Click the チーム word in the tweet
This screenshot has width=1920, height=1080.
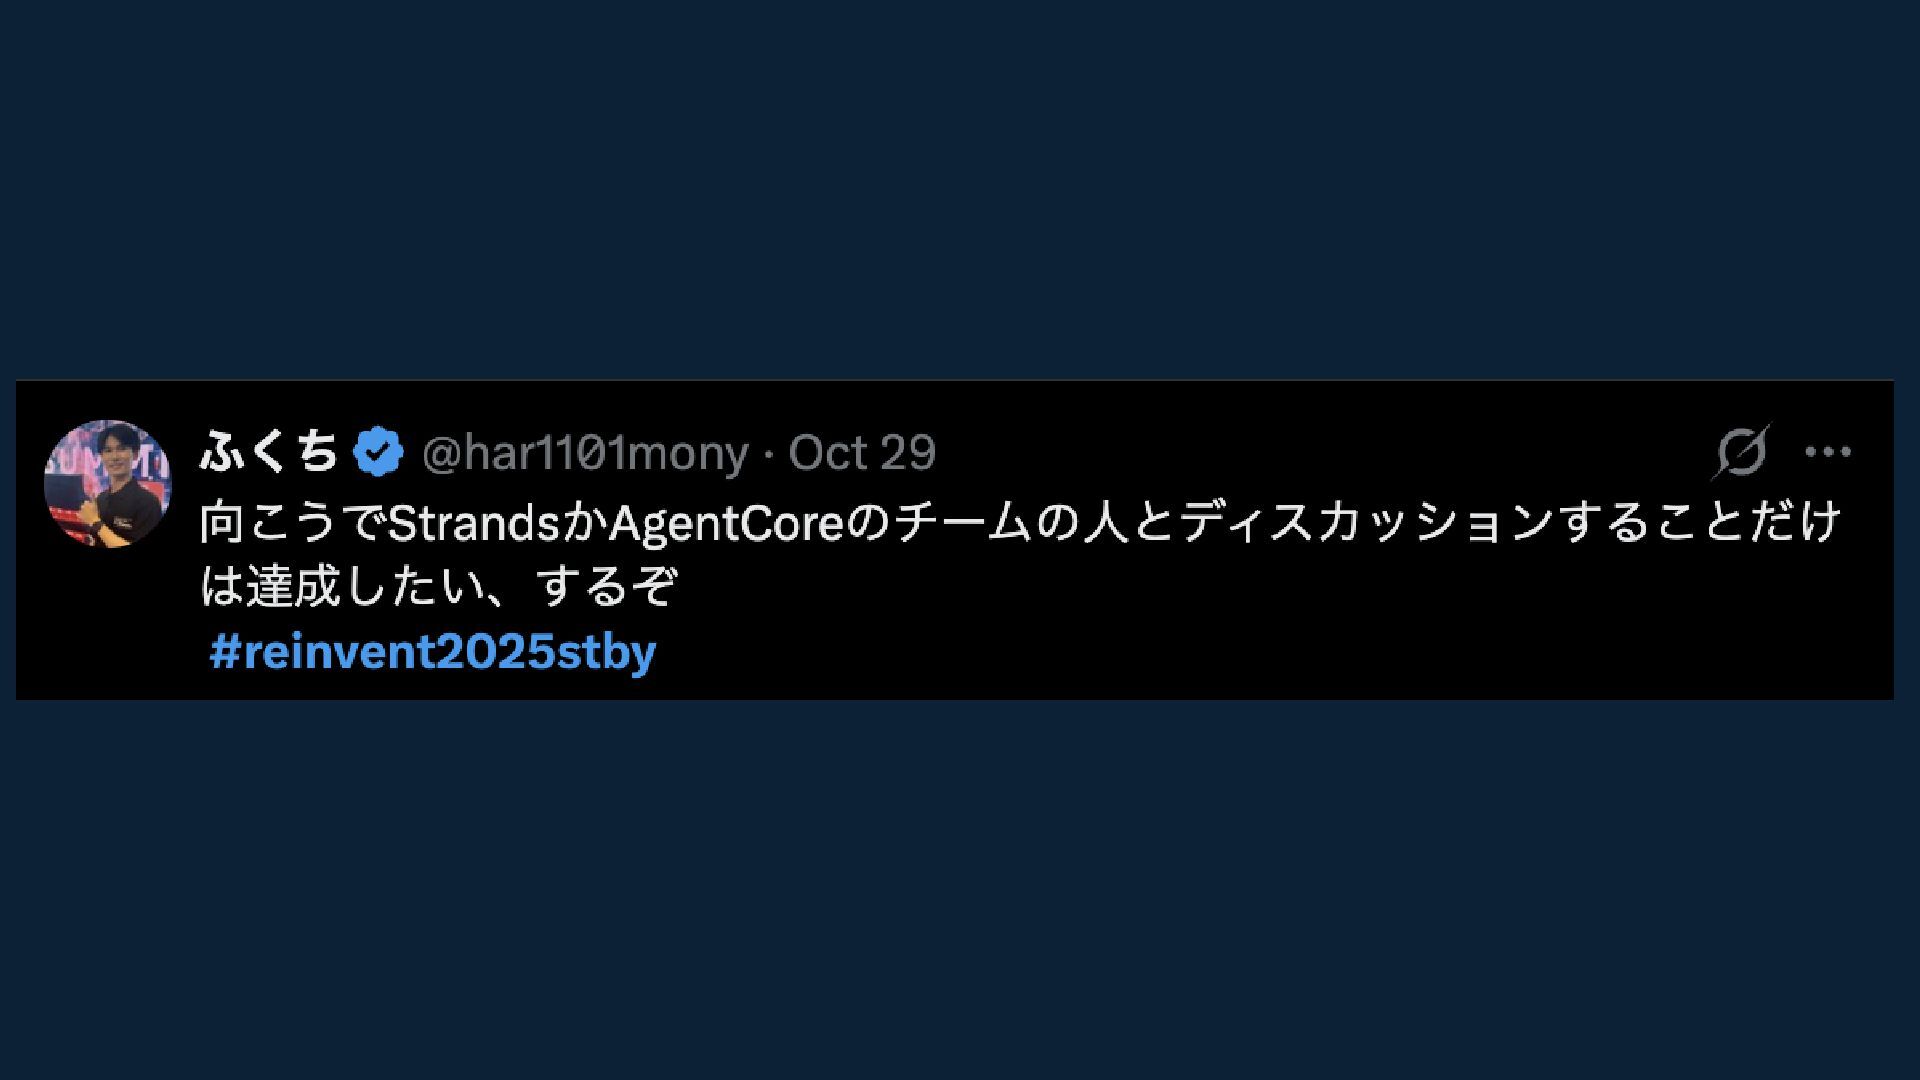click(x=963, y=523)
